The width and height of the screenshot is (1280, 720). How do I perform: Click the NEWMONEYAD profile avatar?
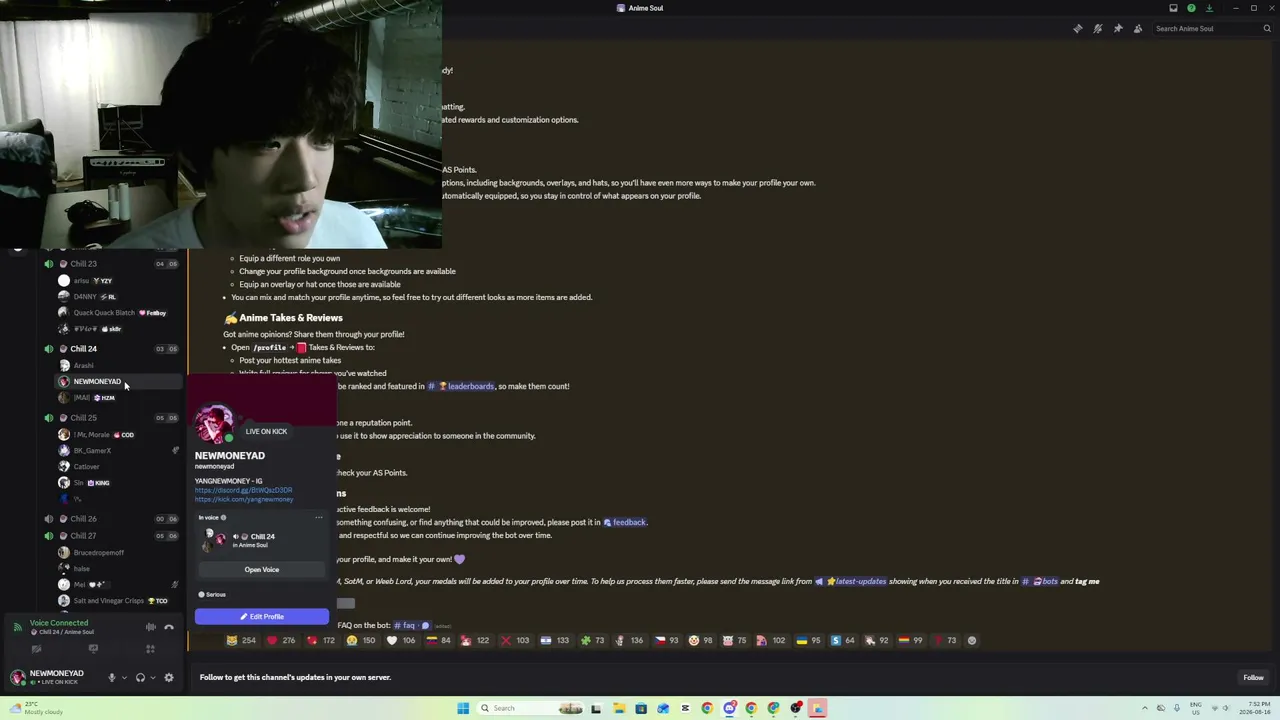coord(214,424)
